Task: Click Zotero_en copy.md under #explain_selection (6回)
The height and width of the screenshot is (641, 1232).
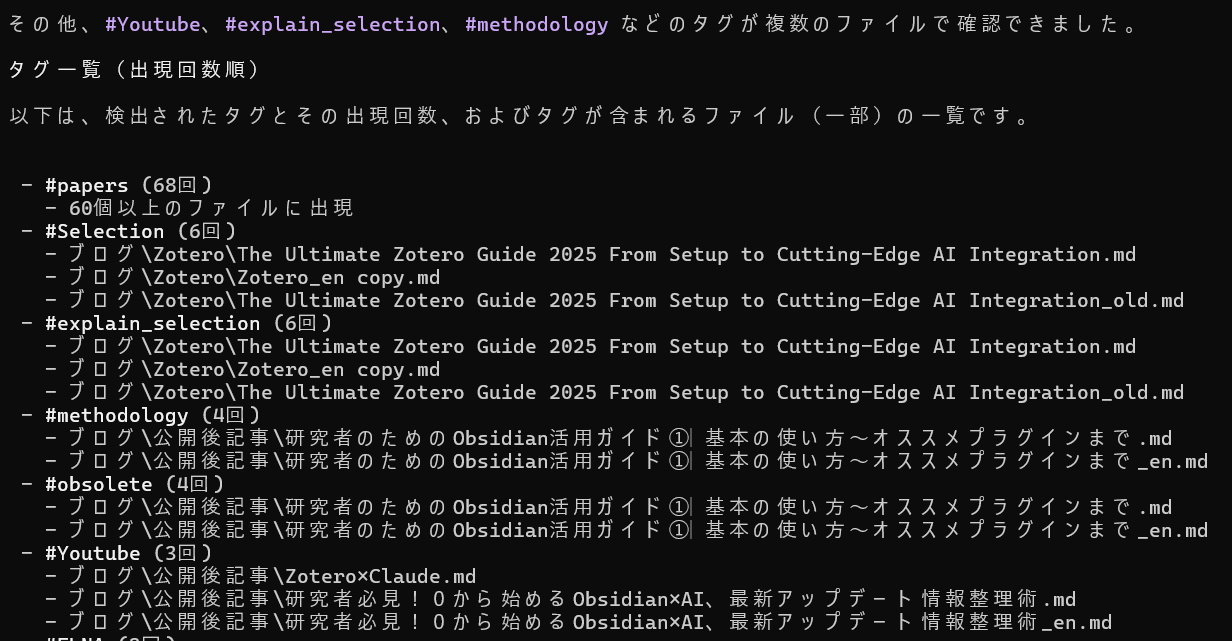Action: pyautogui.click(x=255, y=369)
